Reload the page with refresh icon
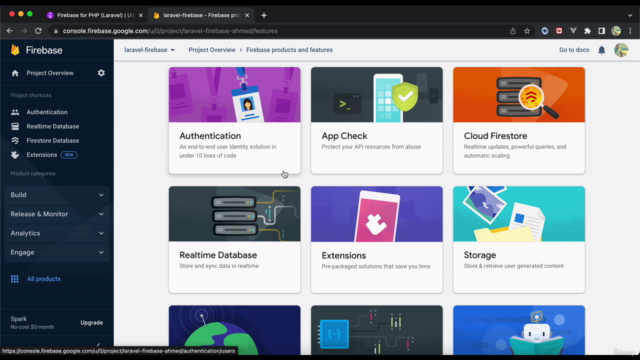The width and height of the screenshot is (640, 360). coord(38,31)
